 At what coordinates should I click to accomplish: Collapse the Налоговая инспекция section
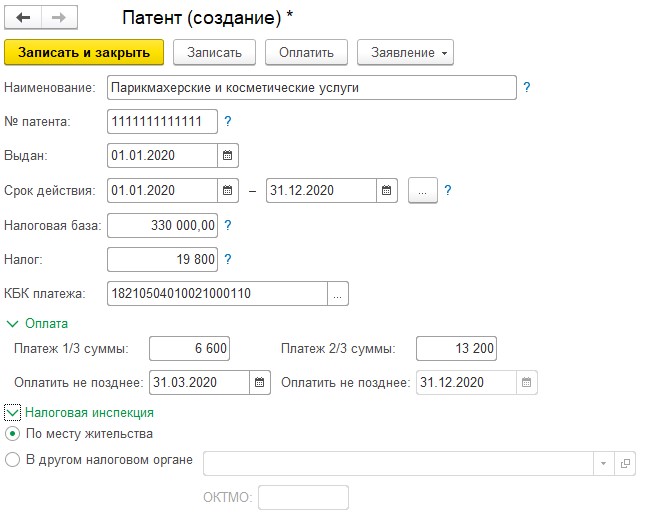[x=13, y=412]
